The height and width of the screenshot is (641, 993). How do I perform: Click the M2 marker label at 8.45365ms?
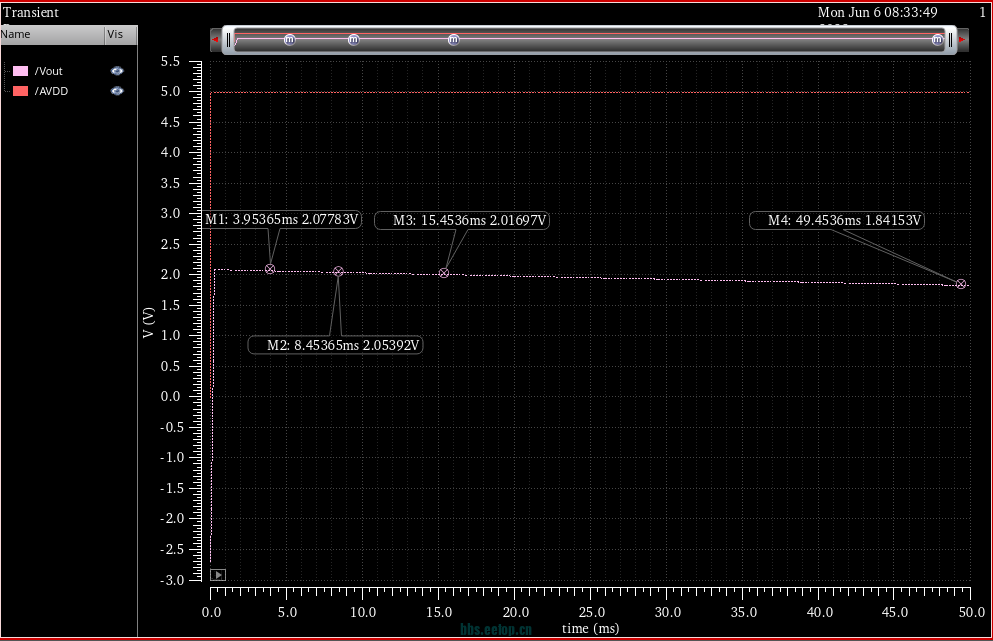[336, 345]
